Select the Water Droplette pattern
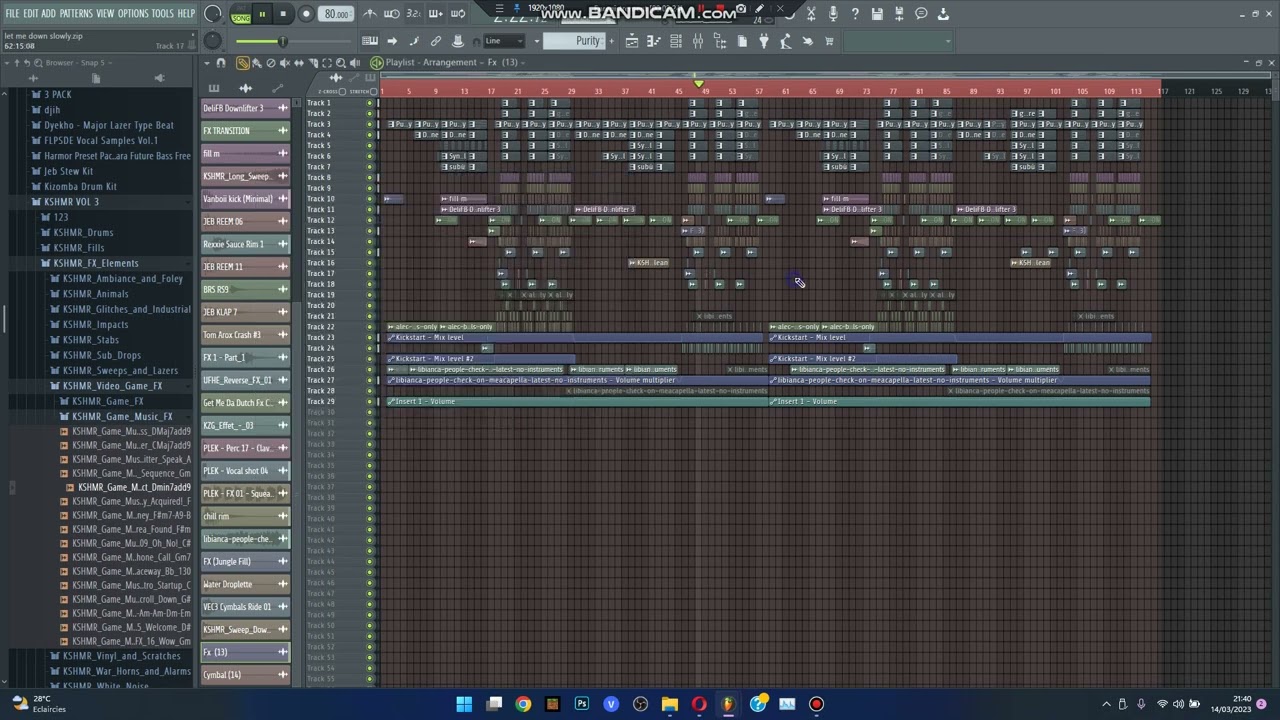 (x=245, y=584)
